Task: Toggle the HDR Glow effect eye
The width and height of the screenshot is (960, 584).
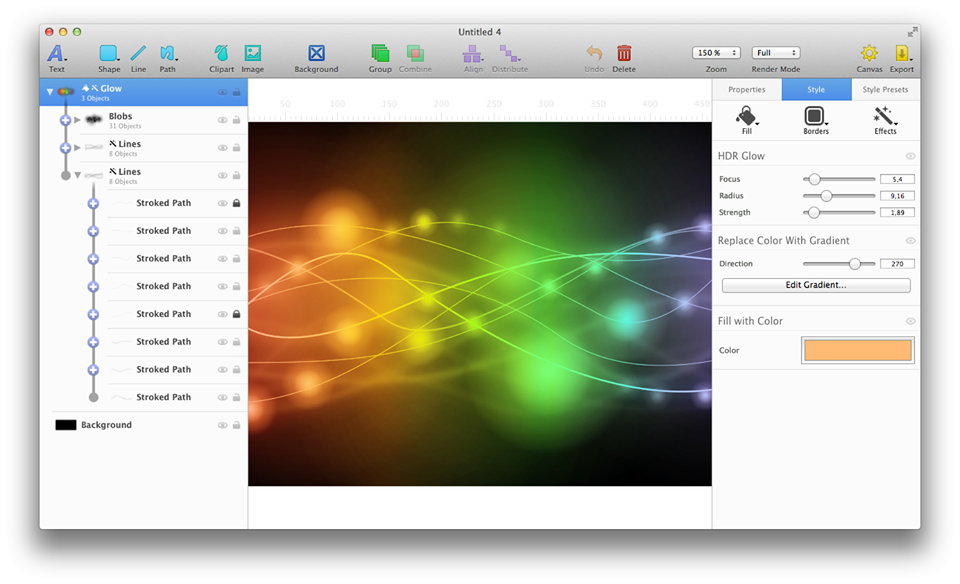Action: [x=910, y=156]
